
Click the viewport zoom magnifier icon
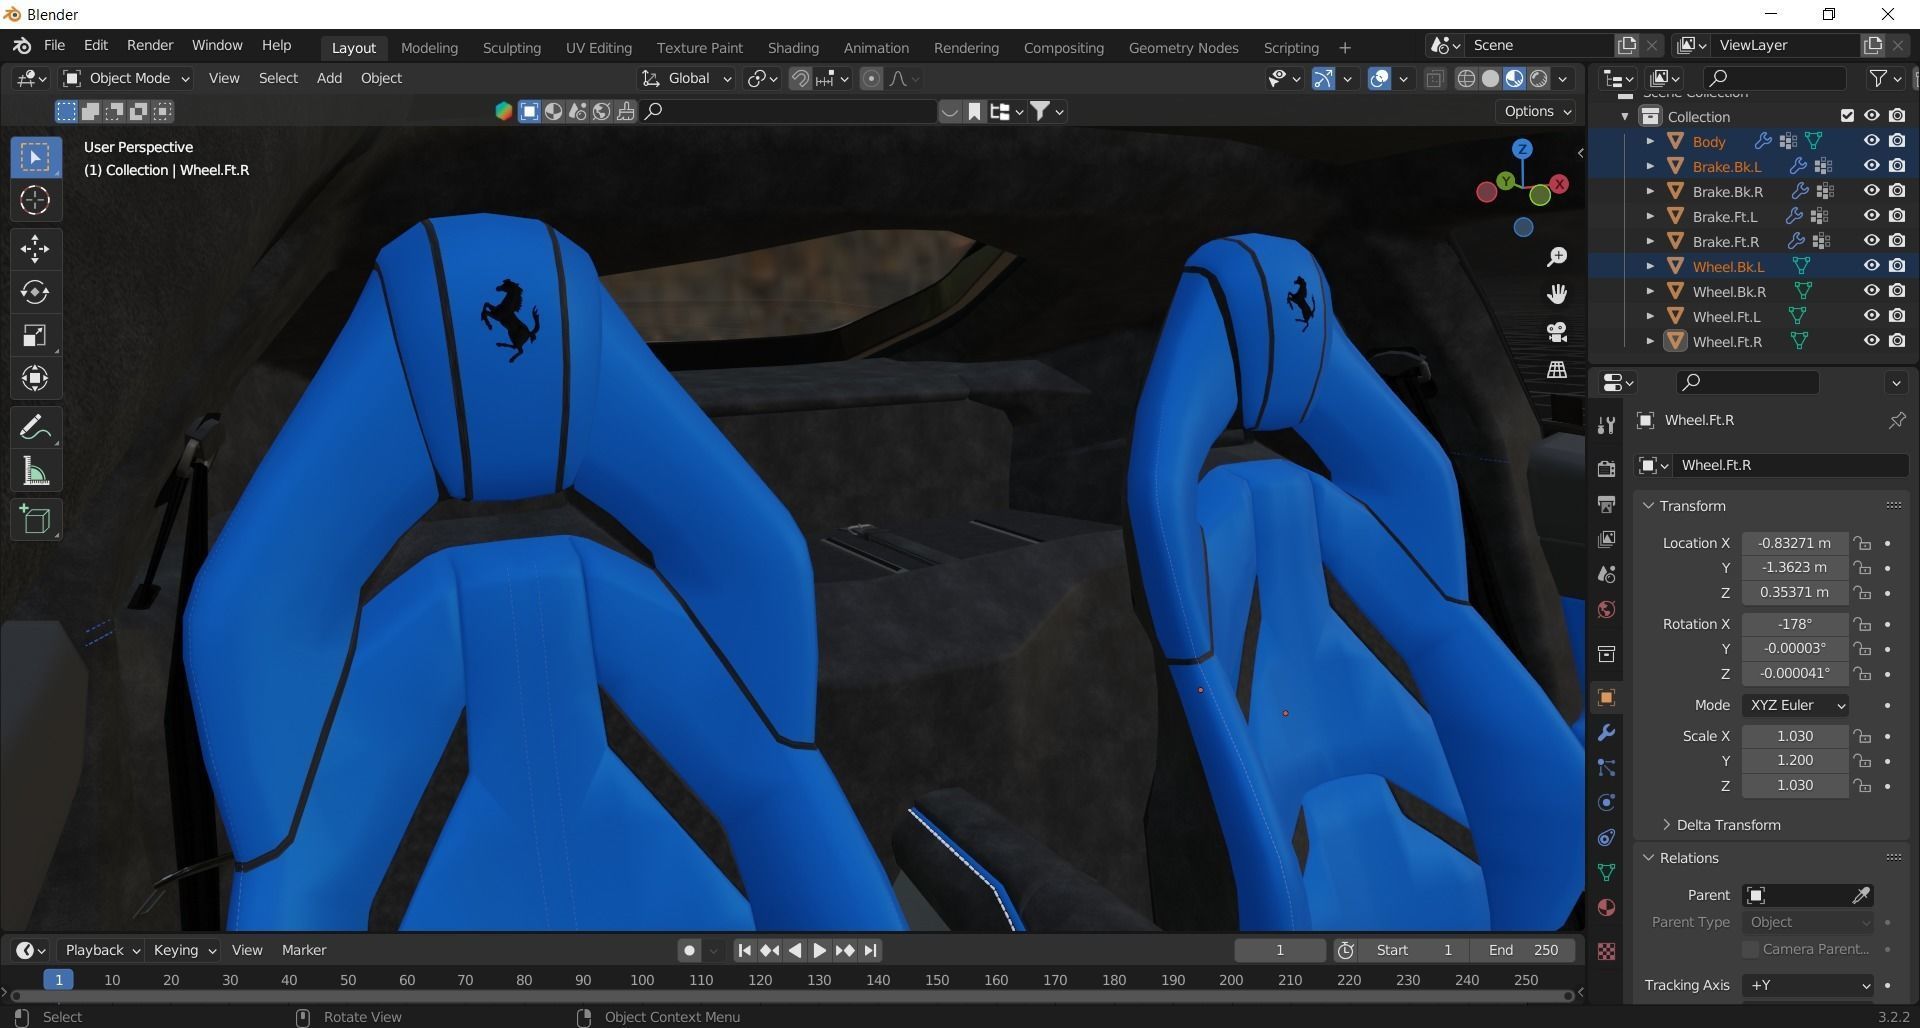point(1557,257)
